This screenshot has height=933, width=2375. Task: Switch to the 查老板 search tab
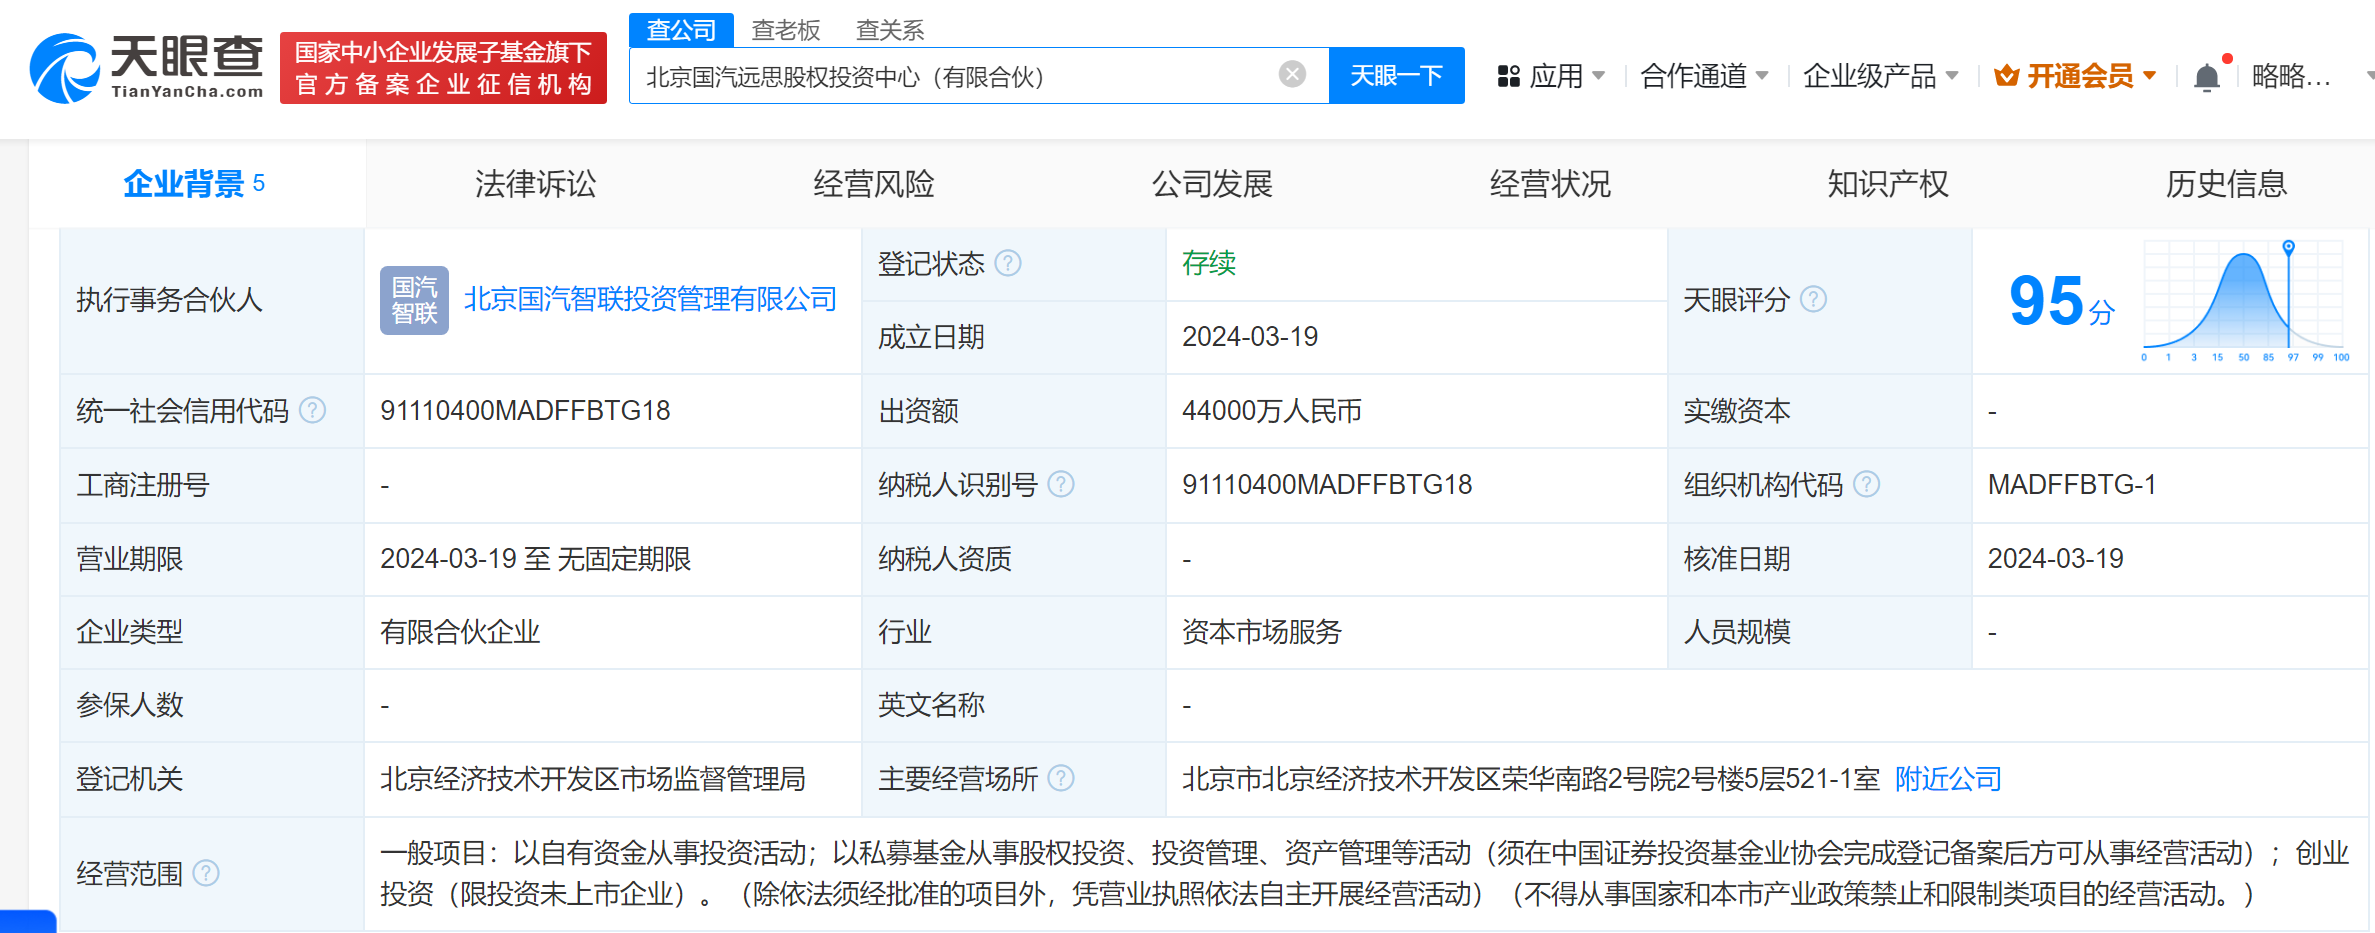(x=785, y=30)
